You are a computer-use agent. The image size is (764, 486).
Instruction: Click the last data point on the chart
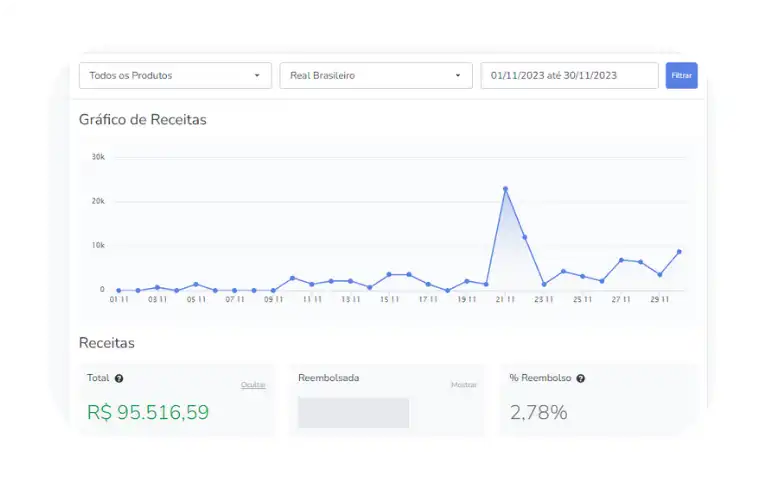(680, 252)
